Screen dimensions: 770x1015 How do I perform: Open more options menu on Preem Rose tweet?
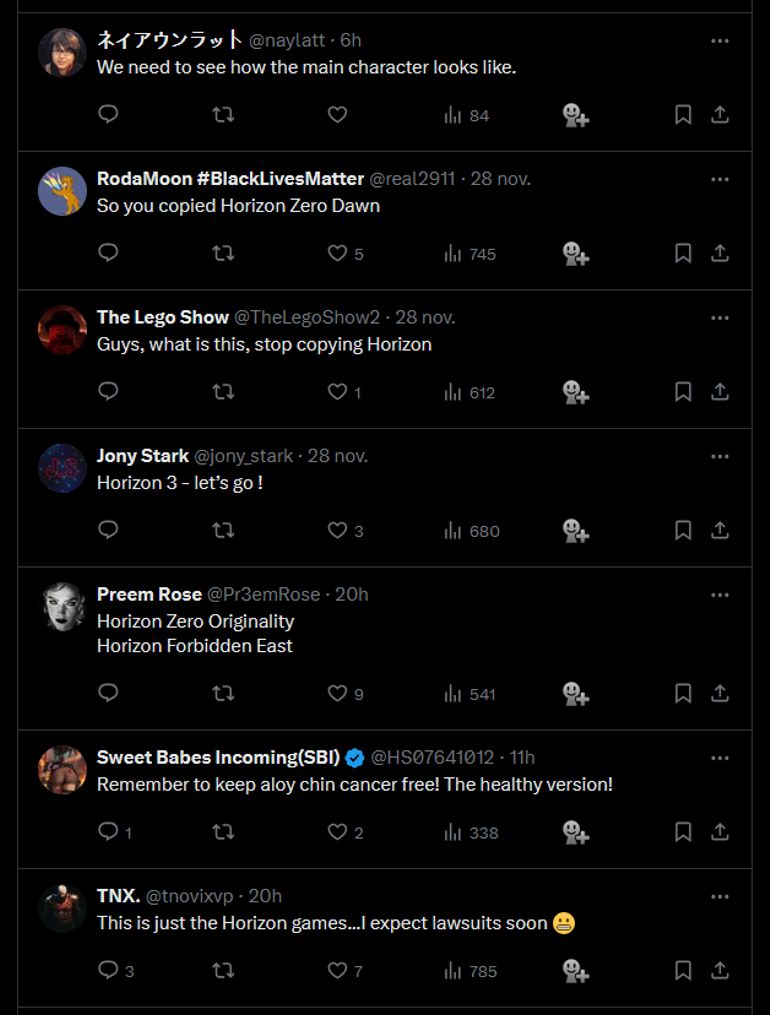coord(719,595)
